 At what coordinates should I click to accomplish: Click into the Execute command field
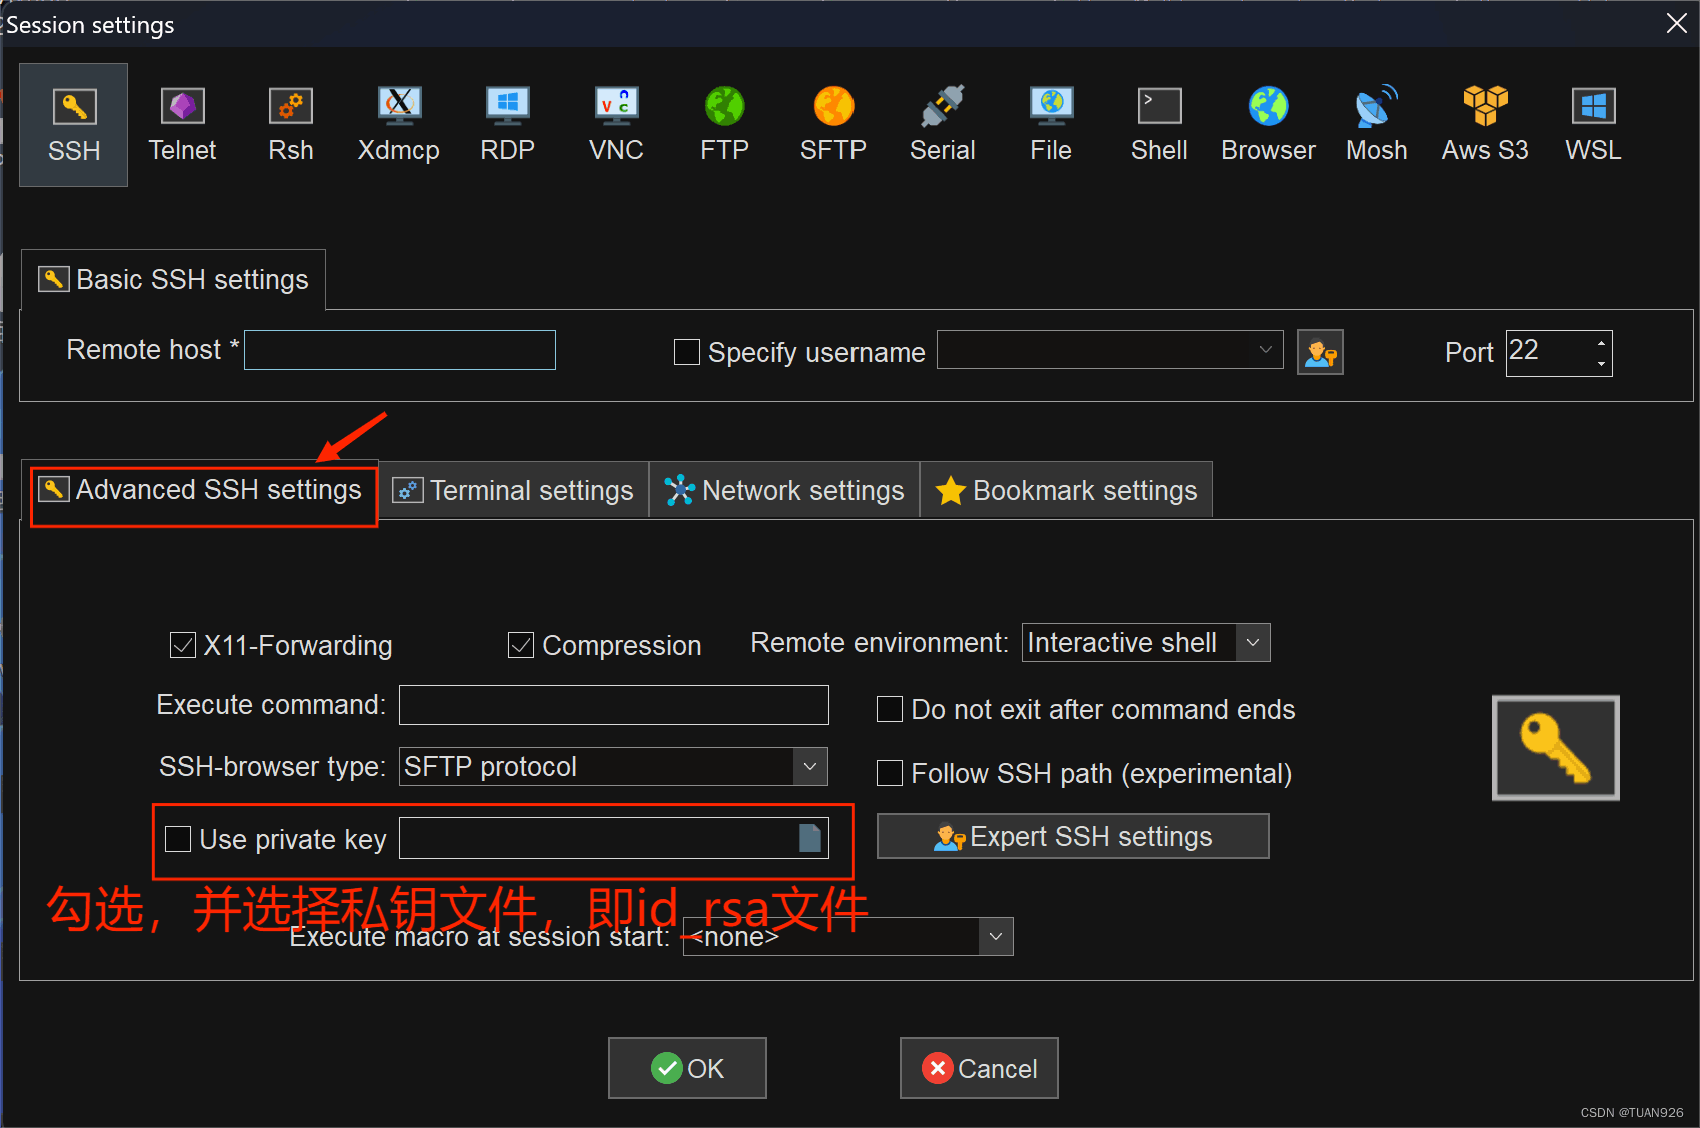614,705
